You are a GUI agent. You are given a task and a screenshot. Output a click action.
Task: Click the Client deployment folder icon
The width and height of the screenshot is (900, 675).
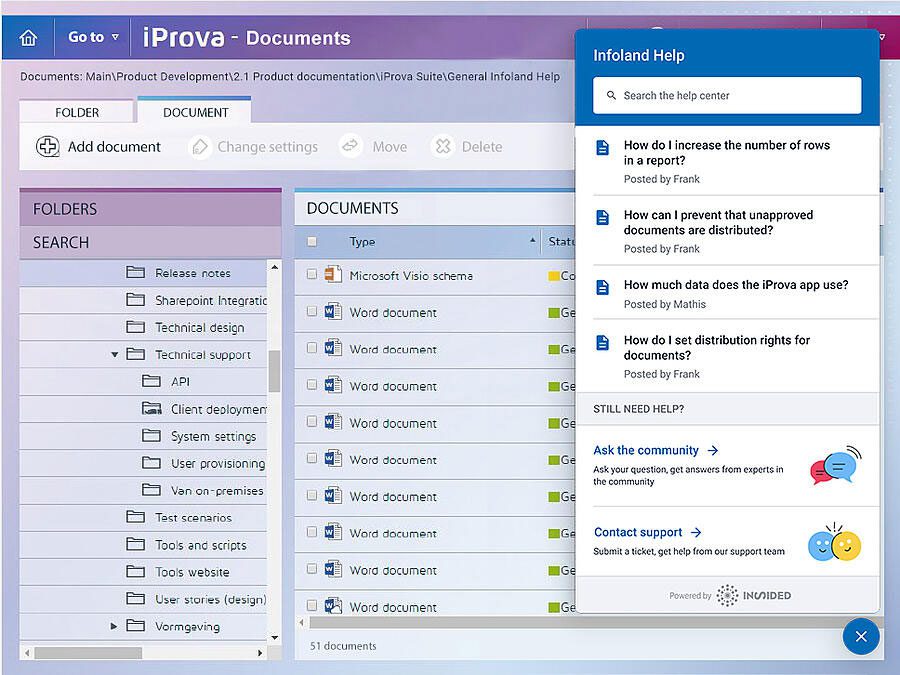coord(152,408)
